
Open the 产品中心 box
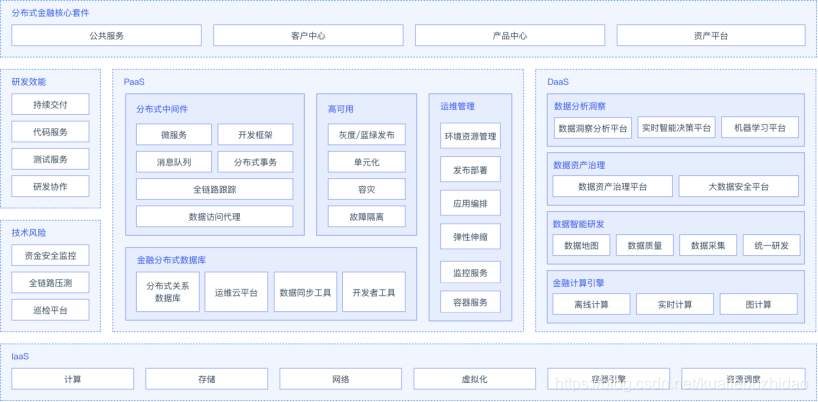coord(510,35)
